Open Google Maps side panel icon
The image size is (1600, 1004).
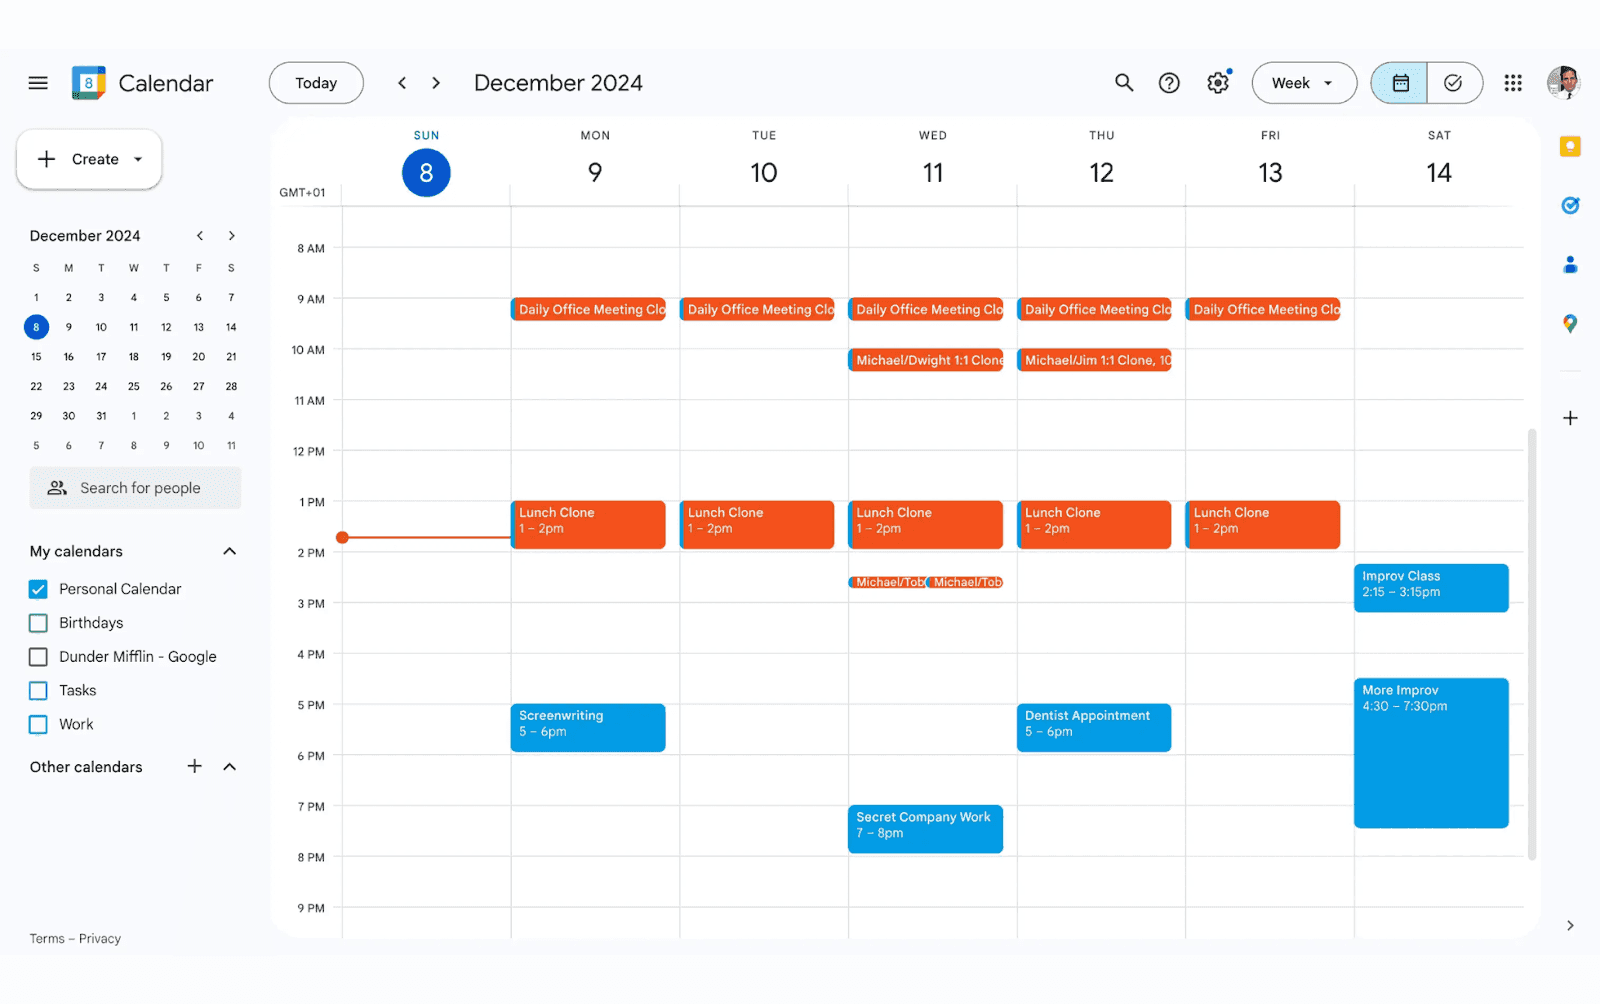[x=1570, y=323]
